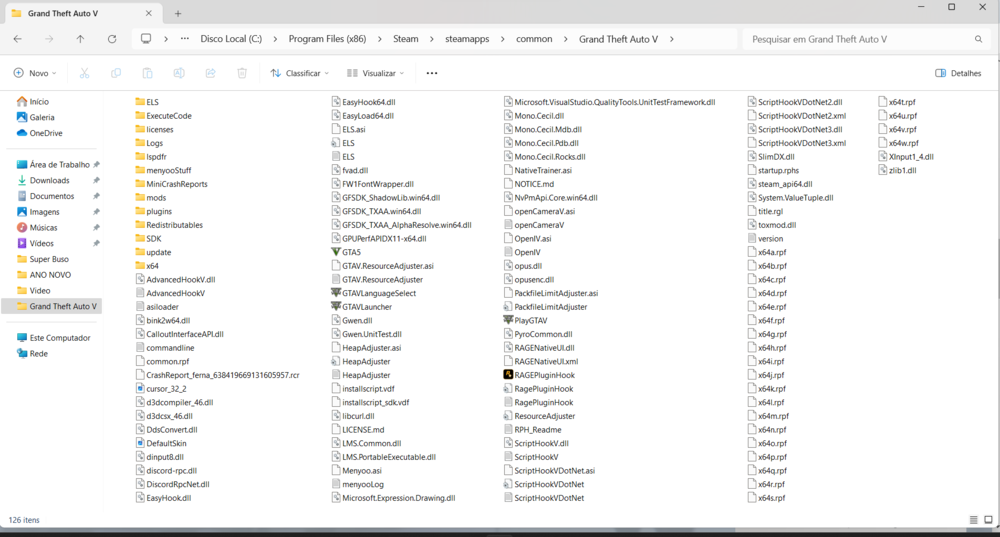Select the GTA5 executable icon

coord(336,252)
